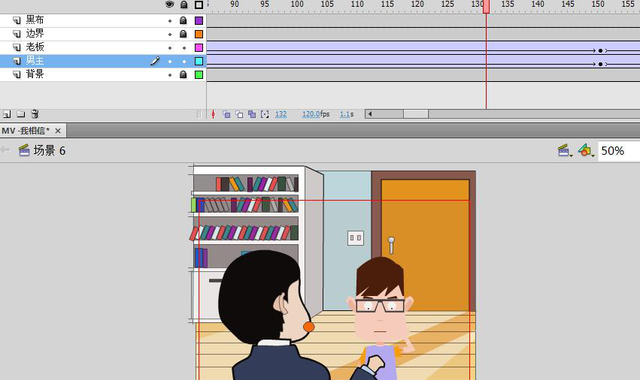Click the Center Frame icon
The image size is (640, 380).
[x=213, y=114]
